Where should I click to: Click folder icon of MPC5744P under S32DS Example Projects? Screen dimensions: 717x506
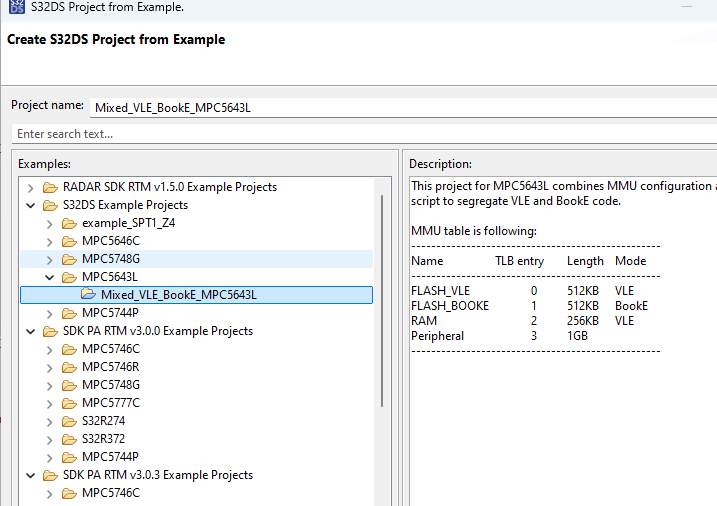pos(69,313)
